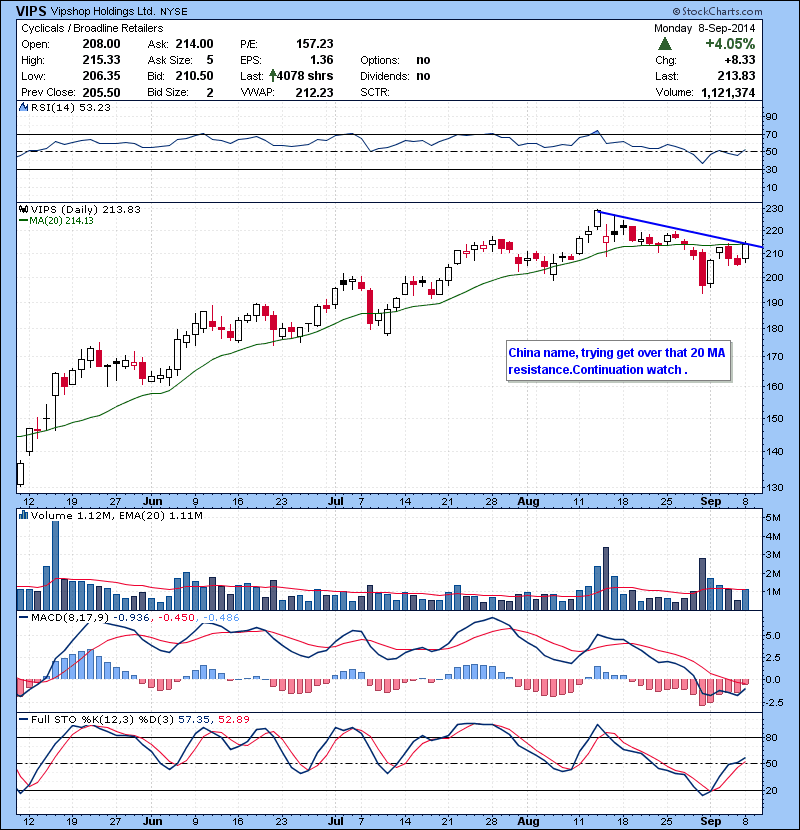Click the stochastic %D value 52.89

point(233,719)
